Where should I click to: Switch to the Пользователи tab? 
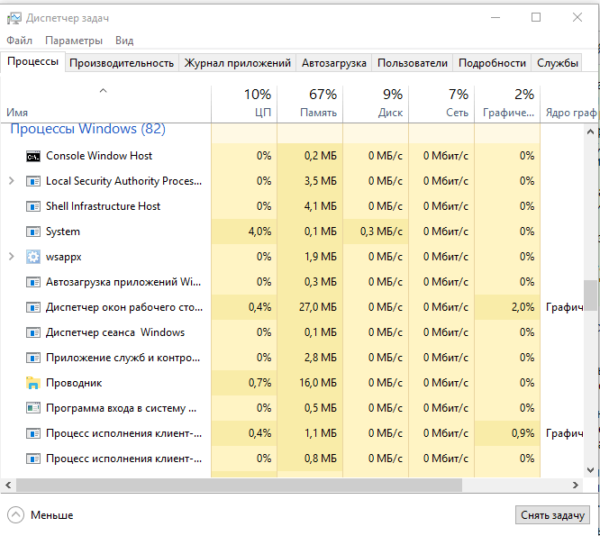412,63
